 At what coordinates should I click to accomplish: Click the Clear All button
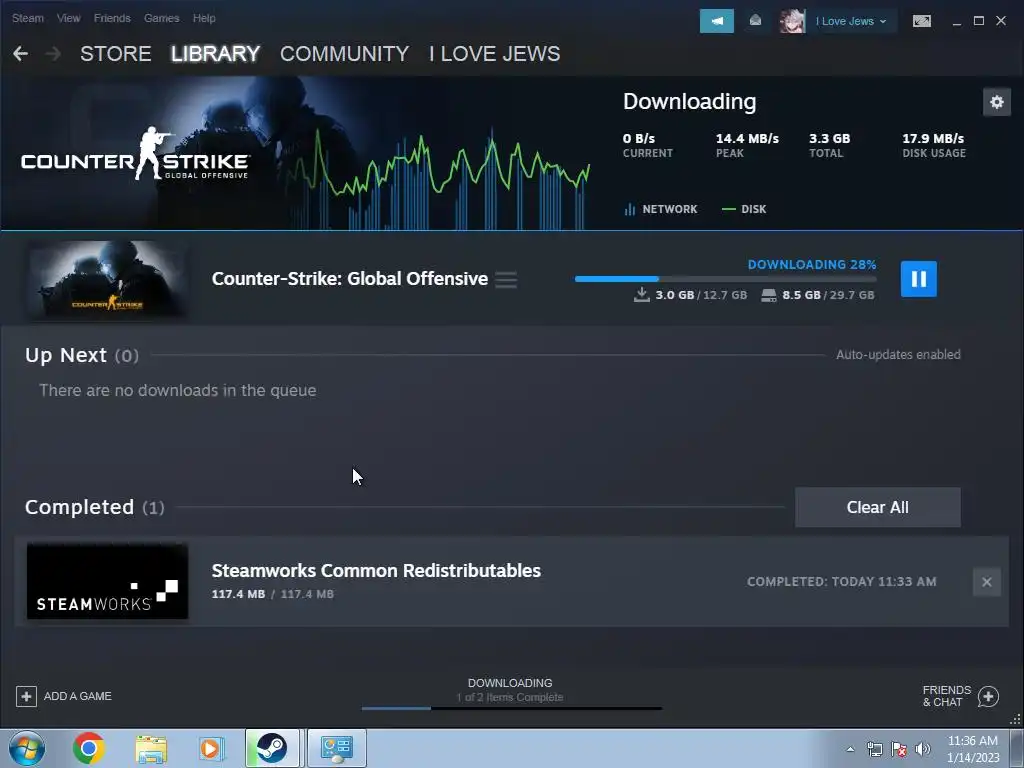tap(877, 507)
